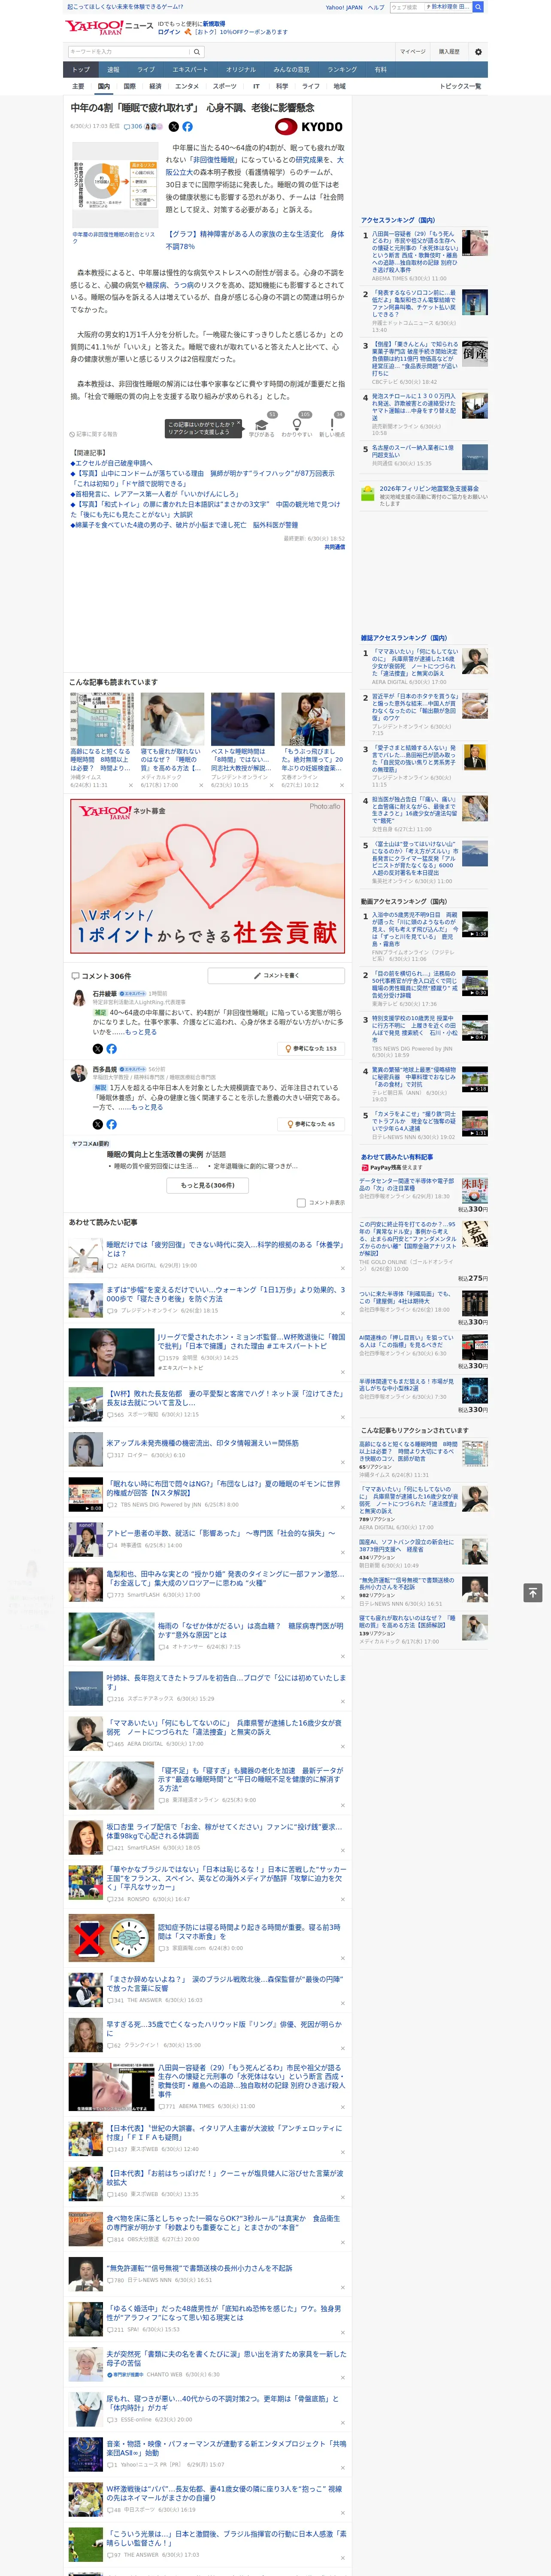Share 西多昌規's comment on Facebook
Image resolution: width=551 pixels, height=2576 pixels.
pyautogui.click(x=111, y=1125)
